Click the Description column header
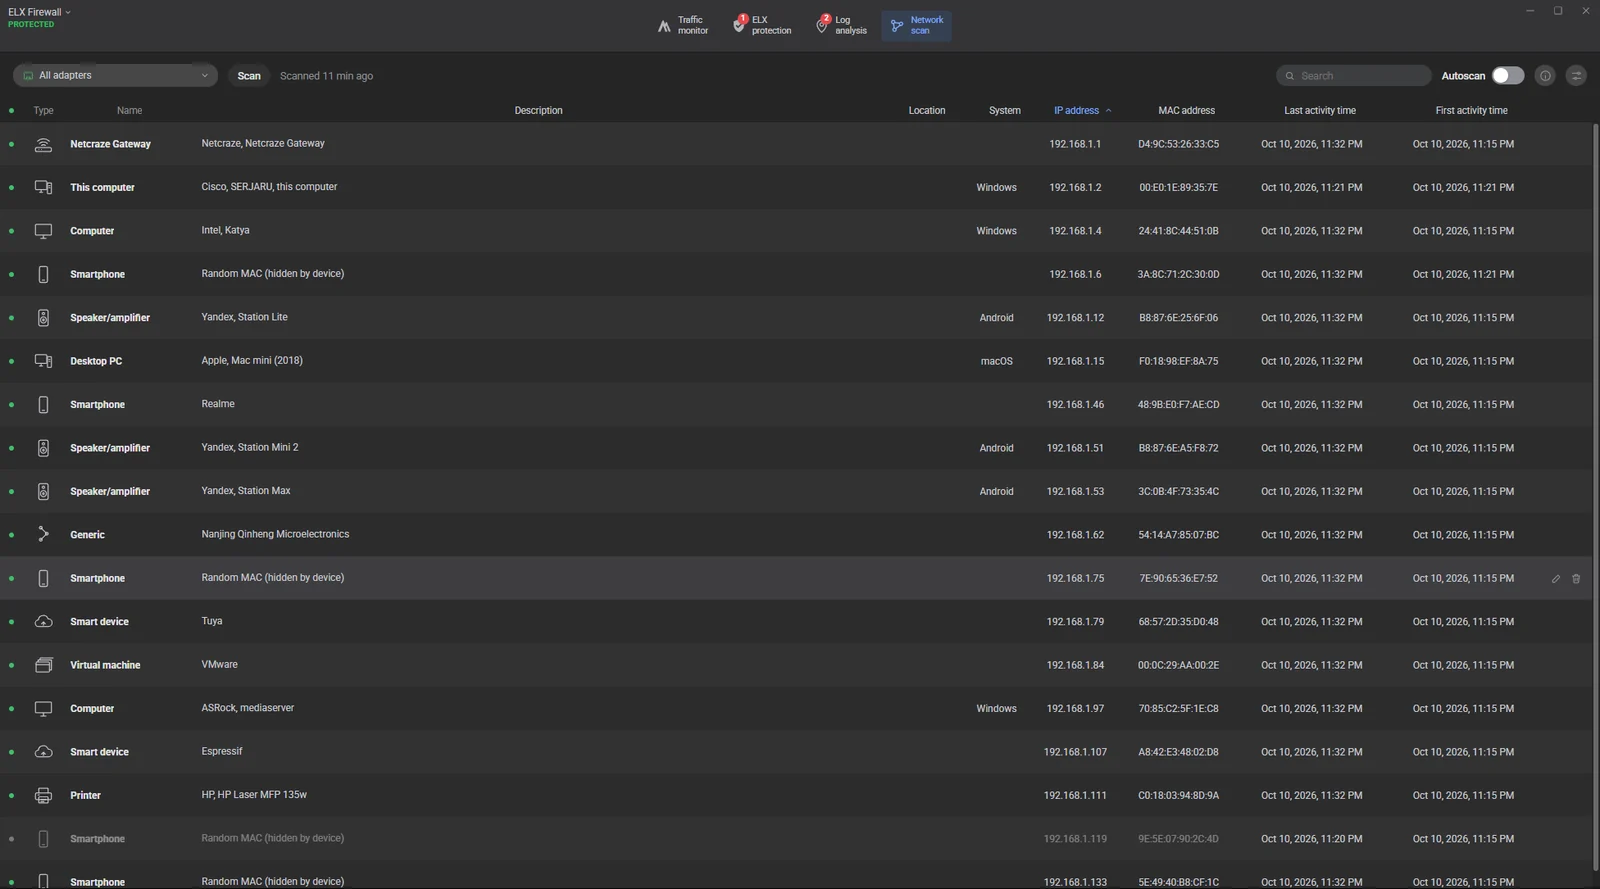The height and width of the screenshot is (889, 1600). 538,111
